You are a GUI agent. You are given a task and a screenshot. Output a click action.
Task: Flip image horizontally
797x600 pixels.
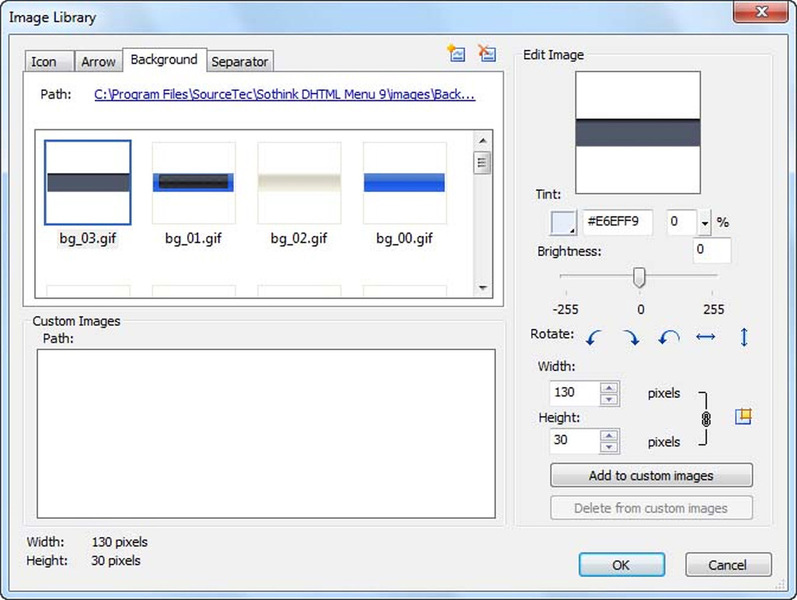tap(706, 337)
